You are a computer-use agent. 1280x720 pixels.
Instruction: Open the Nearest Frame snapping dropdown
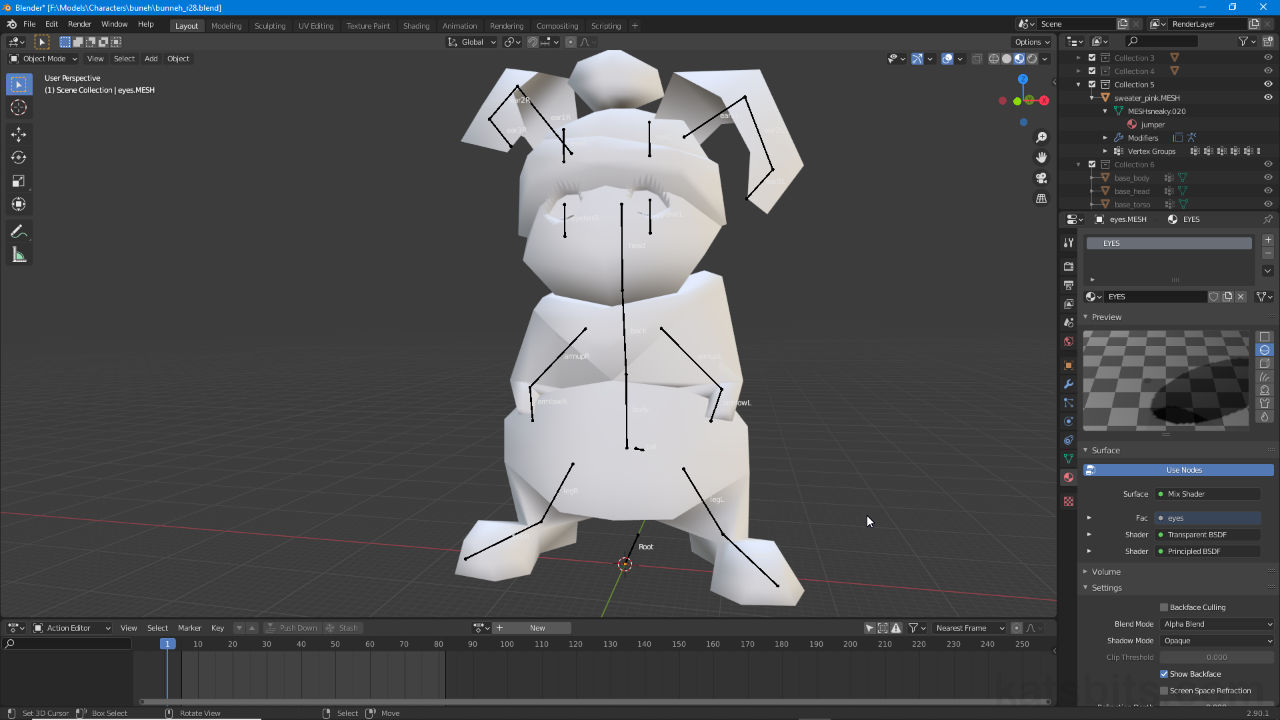(970, 628)
